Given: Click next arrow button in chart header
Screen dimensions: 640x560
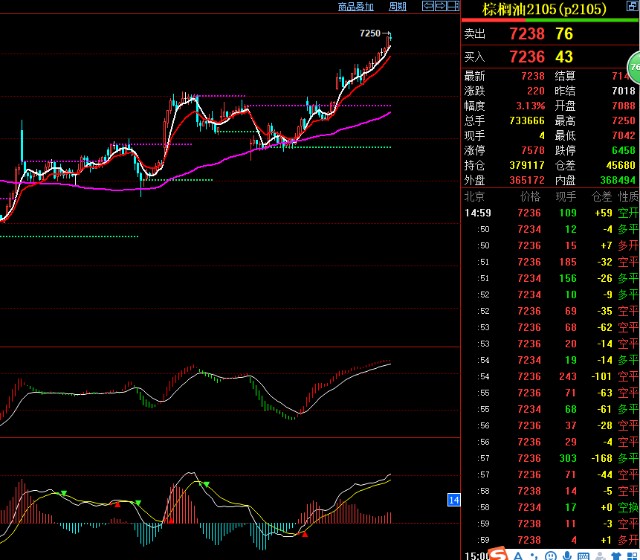Looking at the screenshot, I should click(440, 6).
